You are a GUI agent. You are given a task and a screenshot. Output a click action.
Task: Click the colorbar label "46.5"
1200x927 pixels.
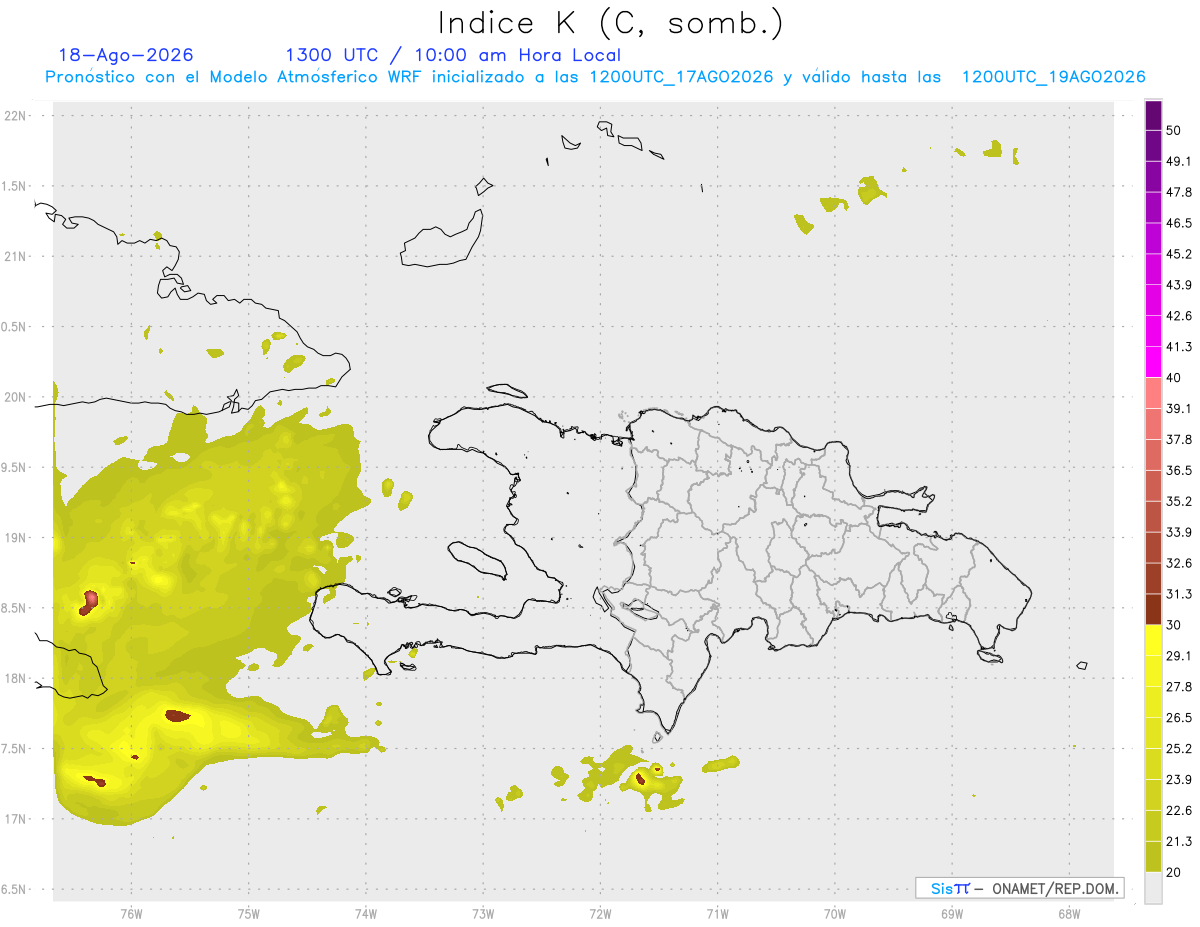(x=1179, y=224)
